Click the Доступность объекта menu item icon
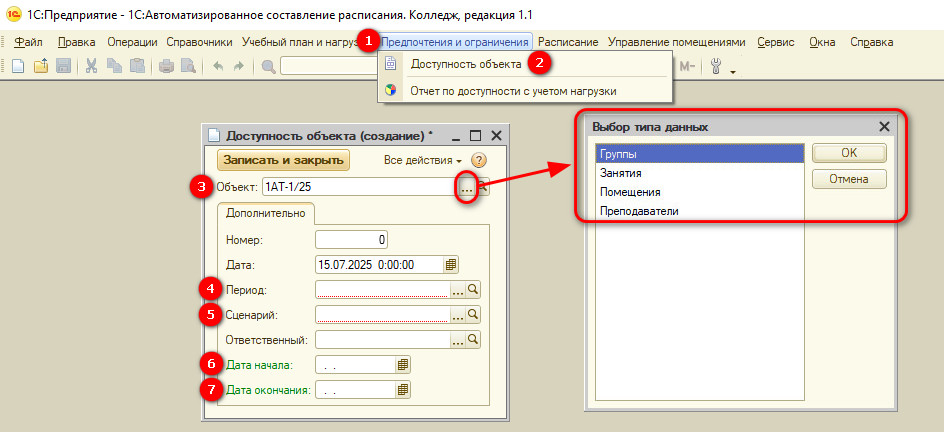Screen dimensions: 944x432 (391, 64)
